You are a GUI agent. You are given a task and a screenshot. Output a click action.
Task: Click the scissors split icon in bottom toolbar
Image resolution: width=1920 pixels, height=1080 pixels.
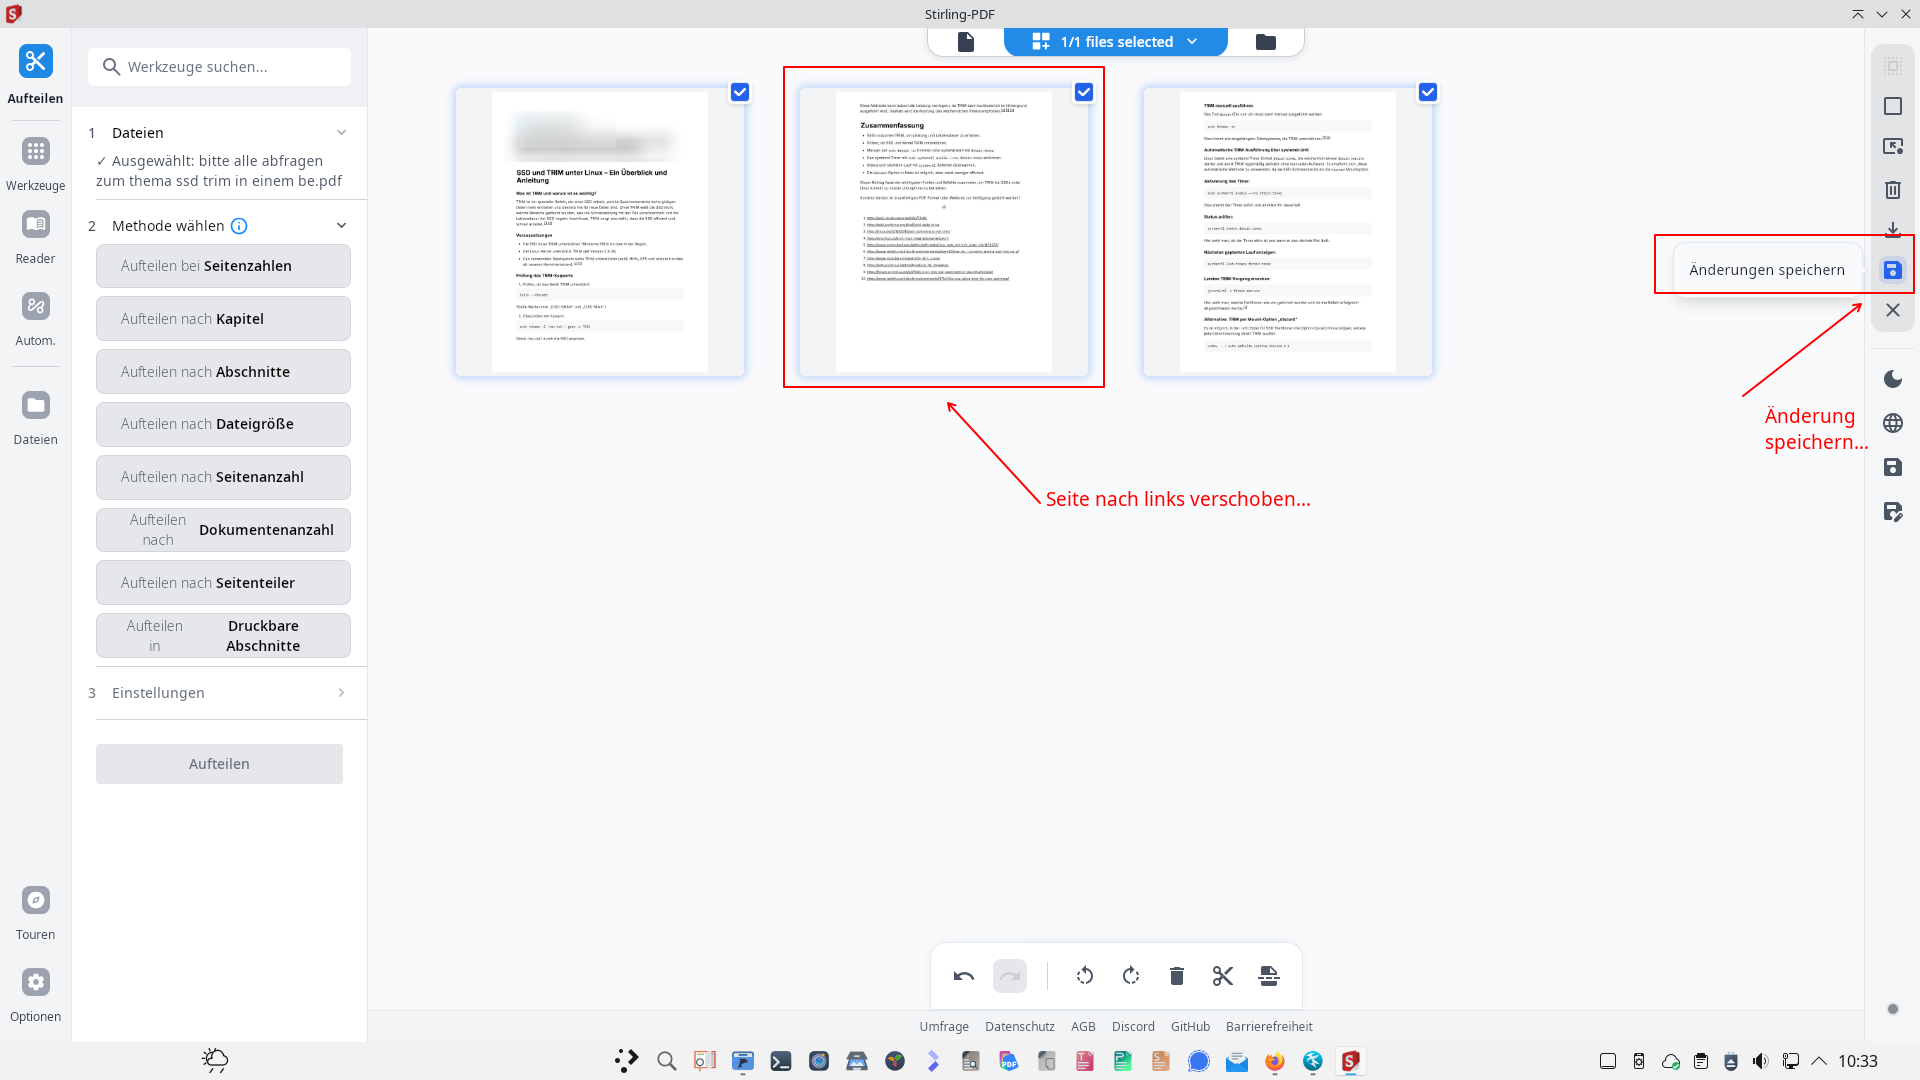click(1222, 976)
